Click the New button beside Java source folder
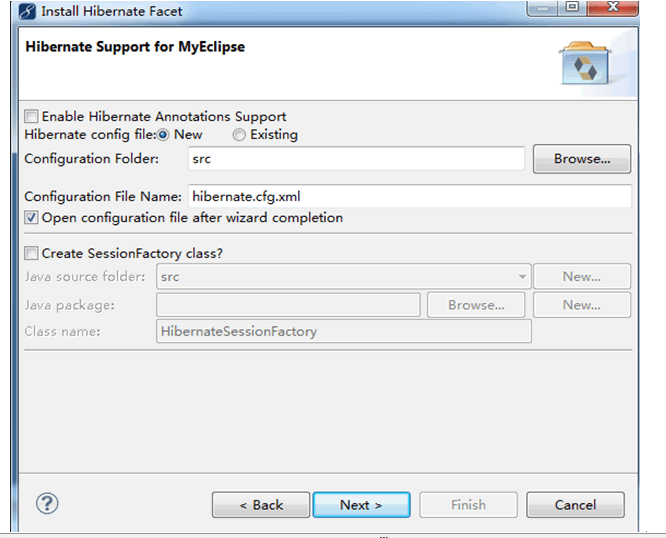Screen dimensions: 666x538 [582, 277]
